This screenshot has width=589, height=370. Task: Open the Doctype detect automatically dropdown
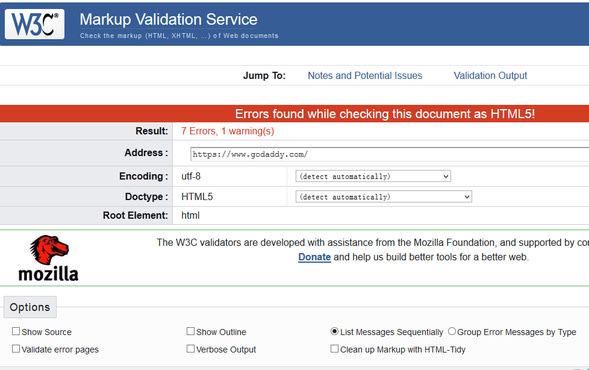coord(384,197)
